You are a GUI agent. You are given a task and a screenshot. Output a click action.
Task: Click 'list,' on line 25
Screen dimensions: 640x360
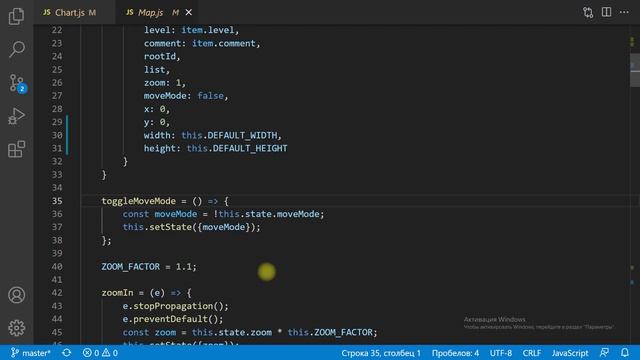[157, 69]
